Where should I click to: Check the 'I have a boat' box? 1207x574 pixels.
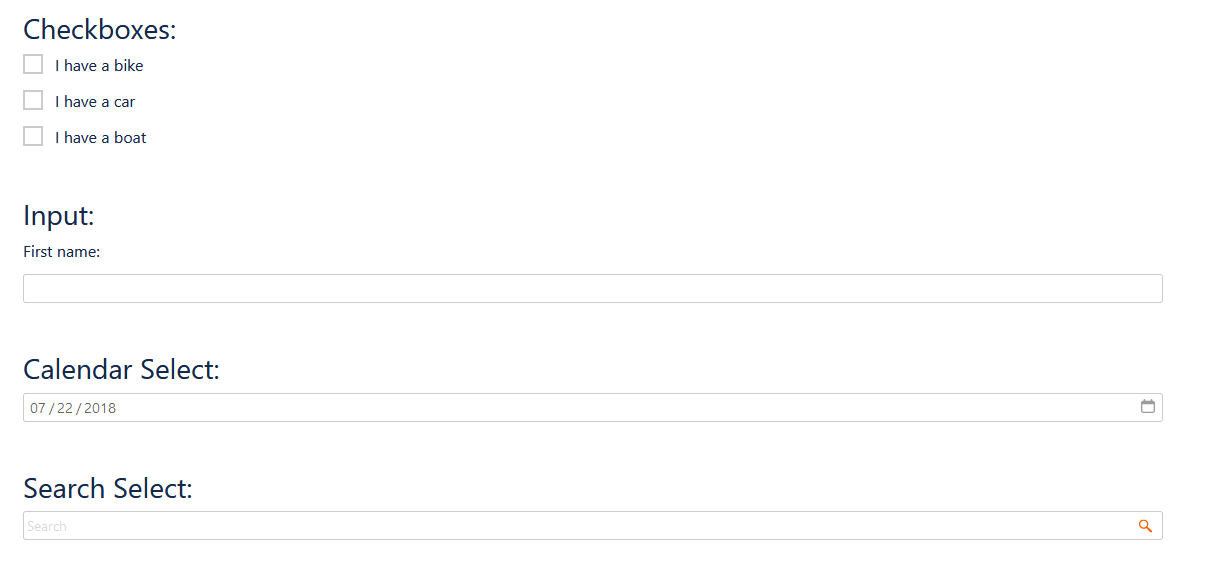coord(33,136)
